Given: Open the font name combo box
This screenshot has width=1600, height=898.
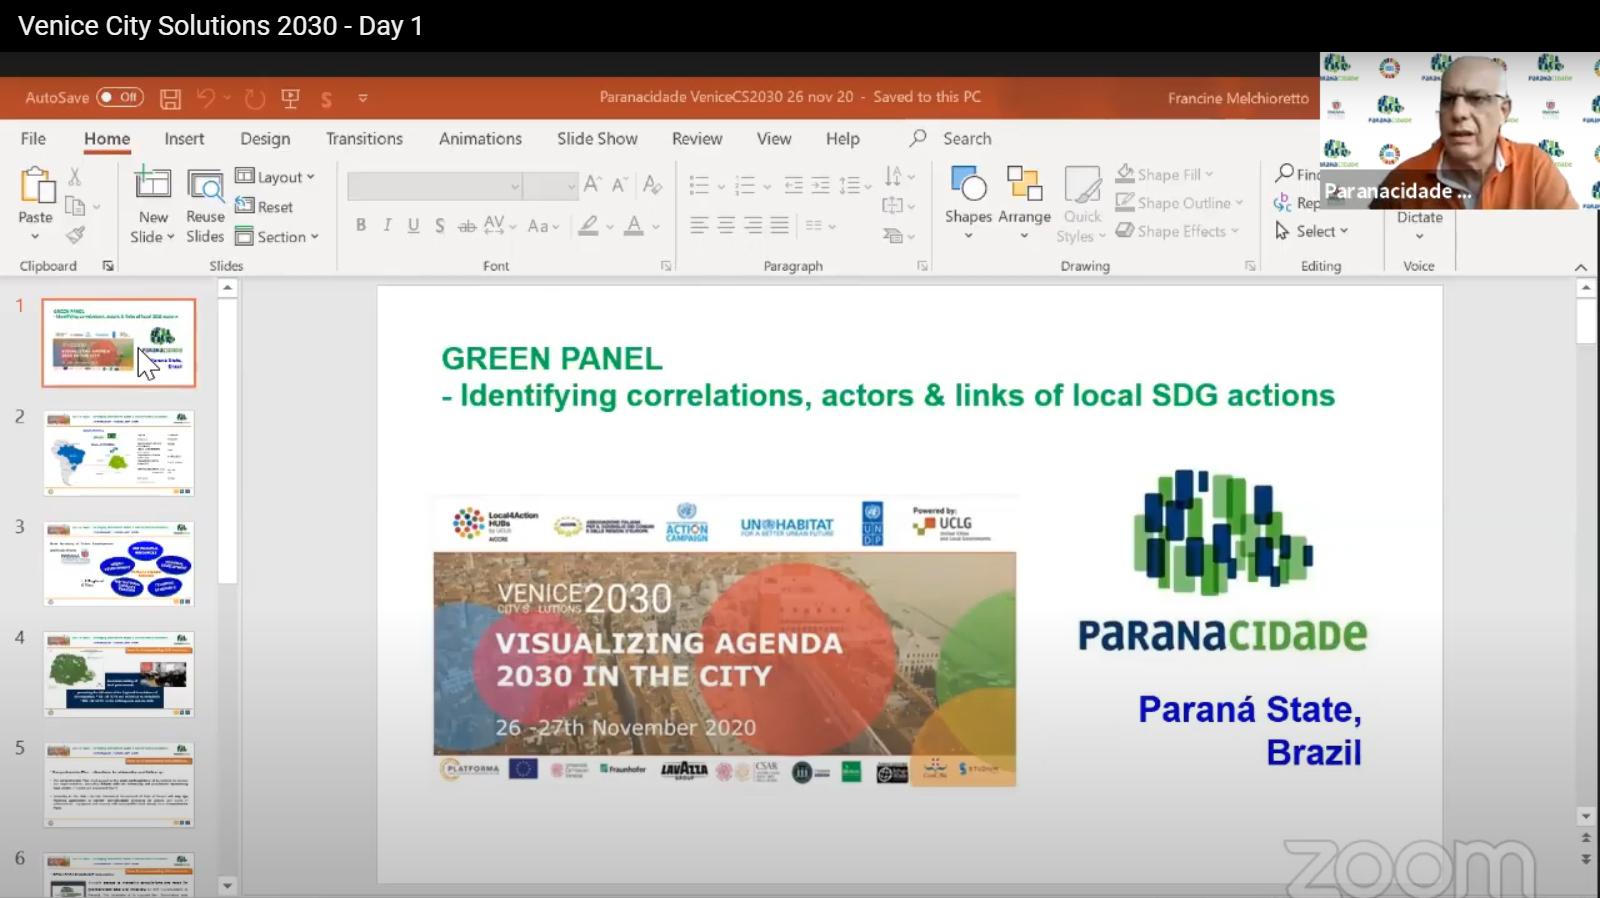Looking at the screenshot, I should (435, 186).
